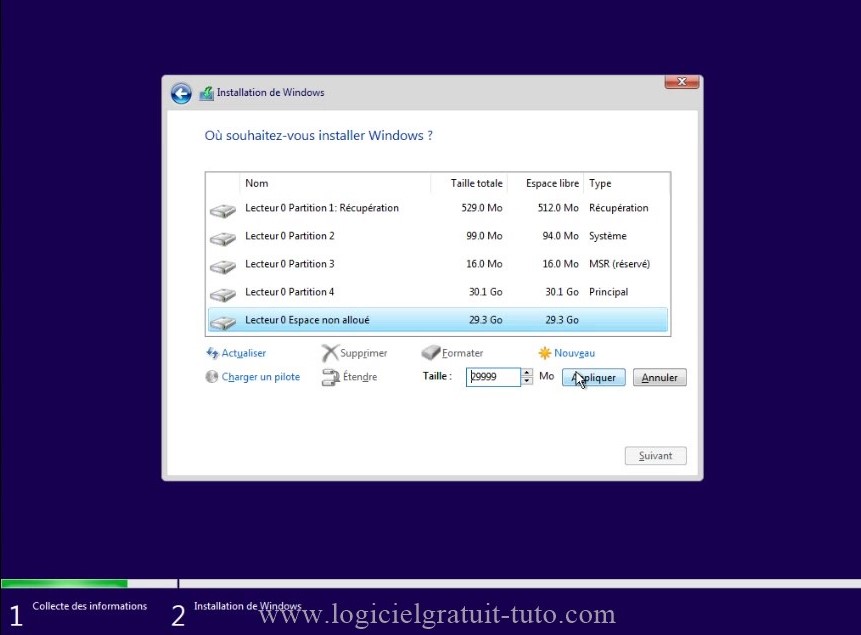Click drive icon beside Lecteur 0 Partition 2
861x635 pixels.
223,238
